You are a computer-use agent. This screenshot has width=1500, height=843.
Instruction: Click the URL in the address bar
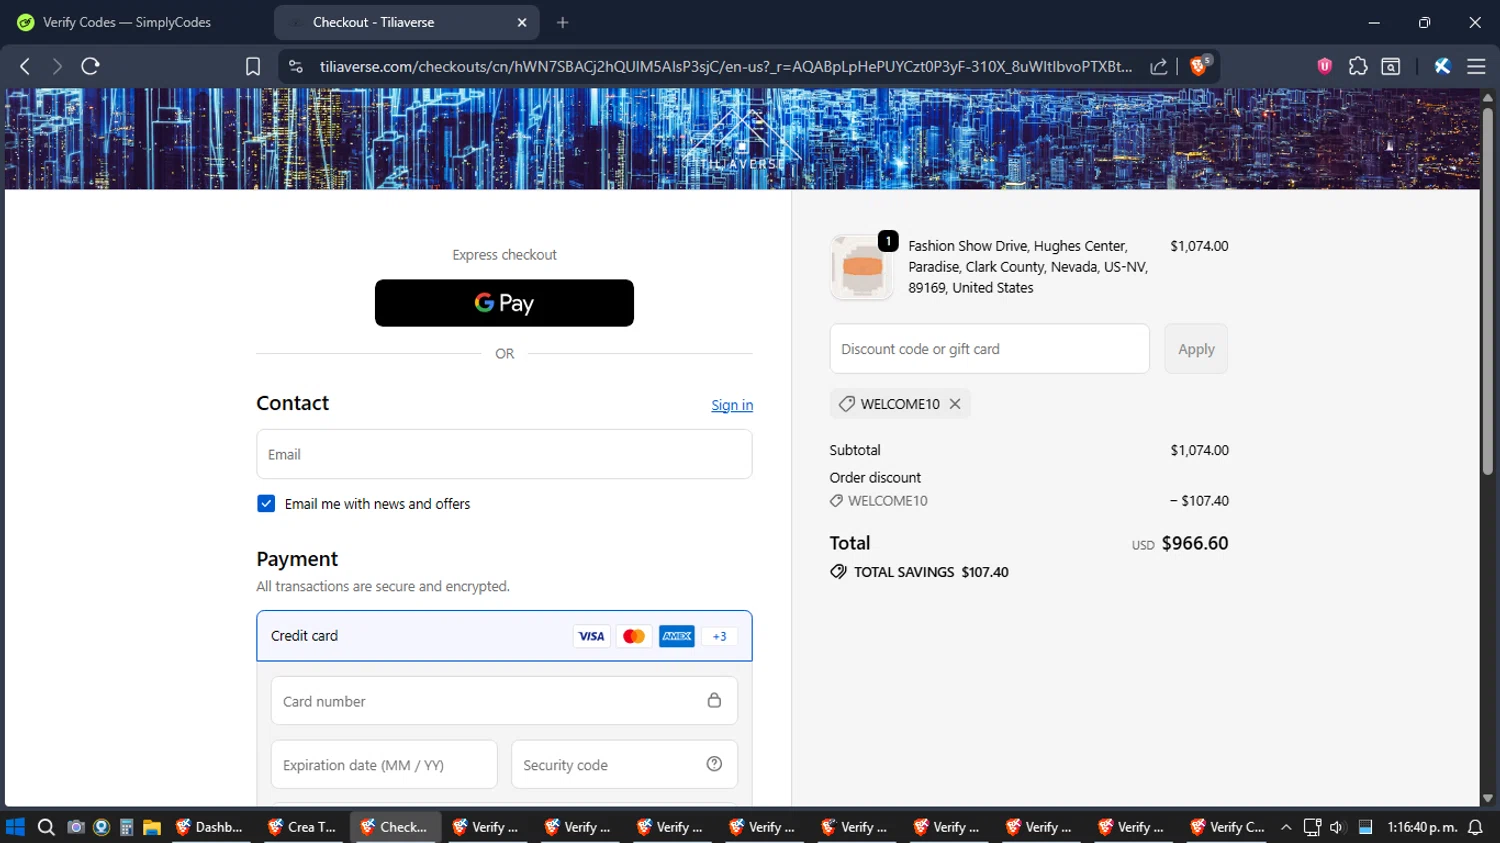(726, 66)
